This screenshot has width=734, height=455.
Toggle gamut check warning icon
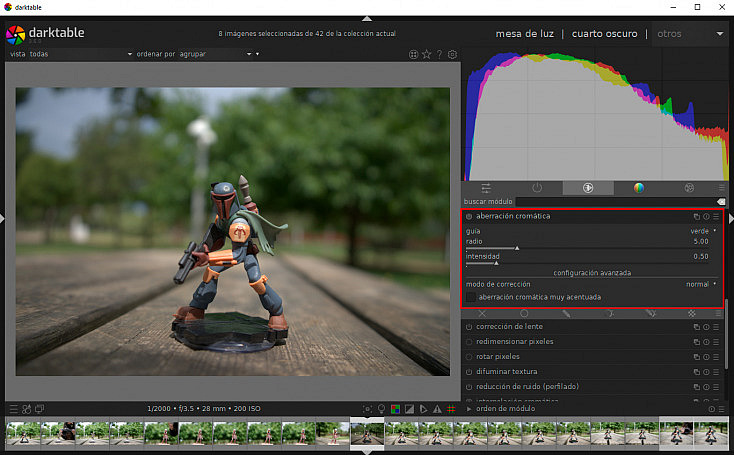[437, 409]
